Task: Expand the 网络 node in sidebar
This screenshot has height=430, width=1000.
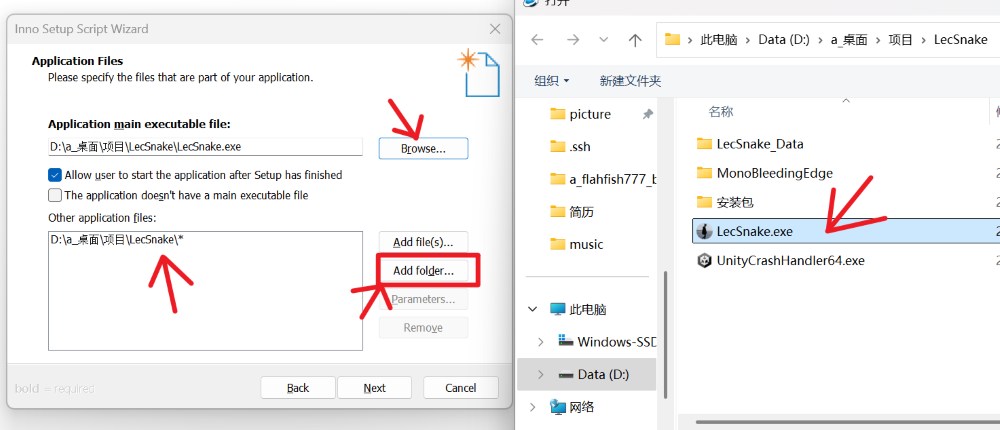Action: (533, 406)
